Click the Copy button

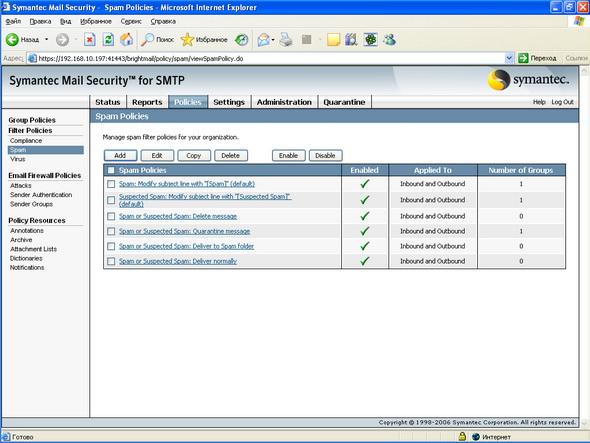pos(194,155)
